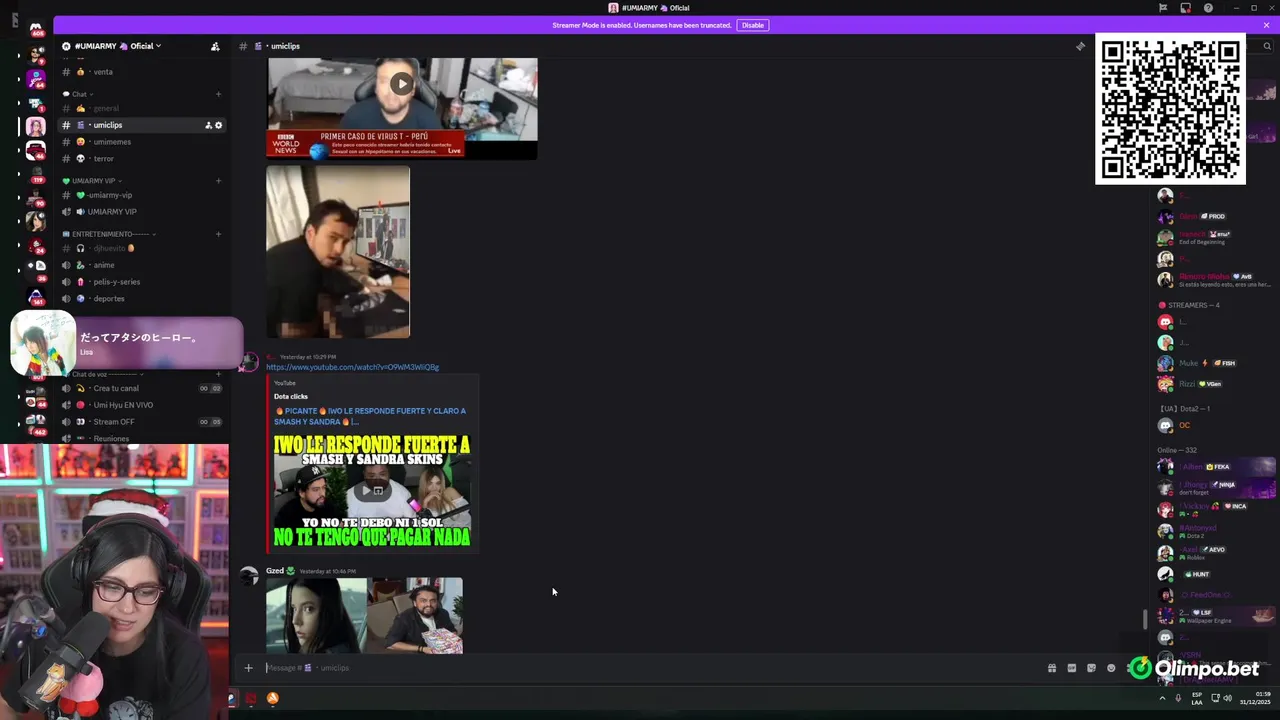This screenshot has width=1280, height=720.
Task: Join the Umi Hyu EN VIVO voice channel
Action: [140, 405]
